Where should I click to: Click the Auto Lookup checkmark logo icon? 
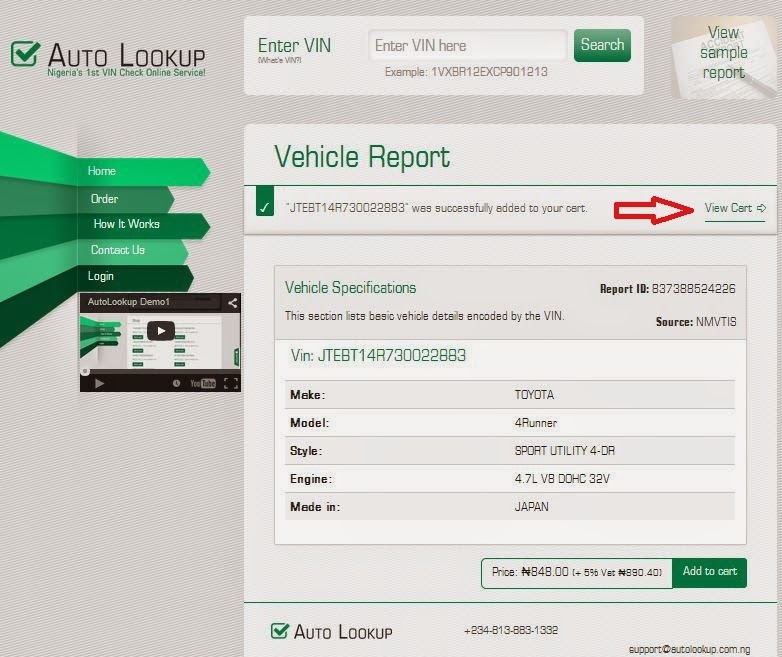coord(25,53)
